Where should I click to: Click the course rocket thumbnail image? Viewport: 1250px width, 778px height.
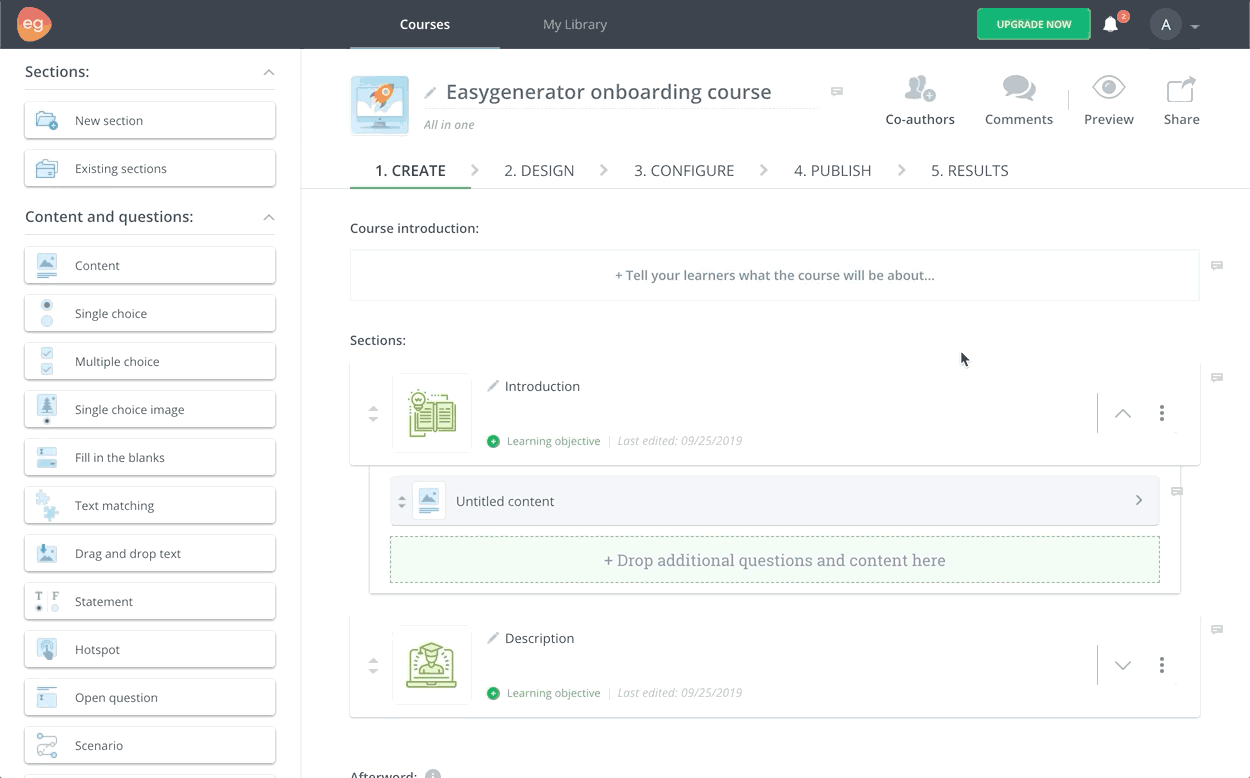click(x=380, y=105)
